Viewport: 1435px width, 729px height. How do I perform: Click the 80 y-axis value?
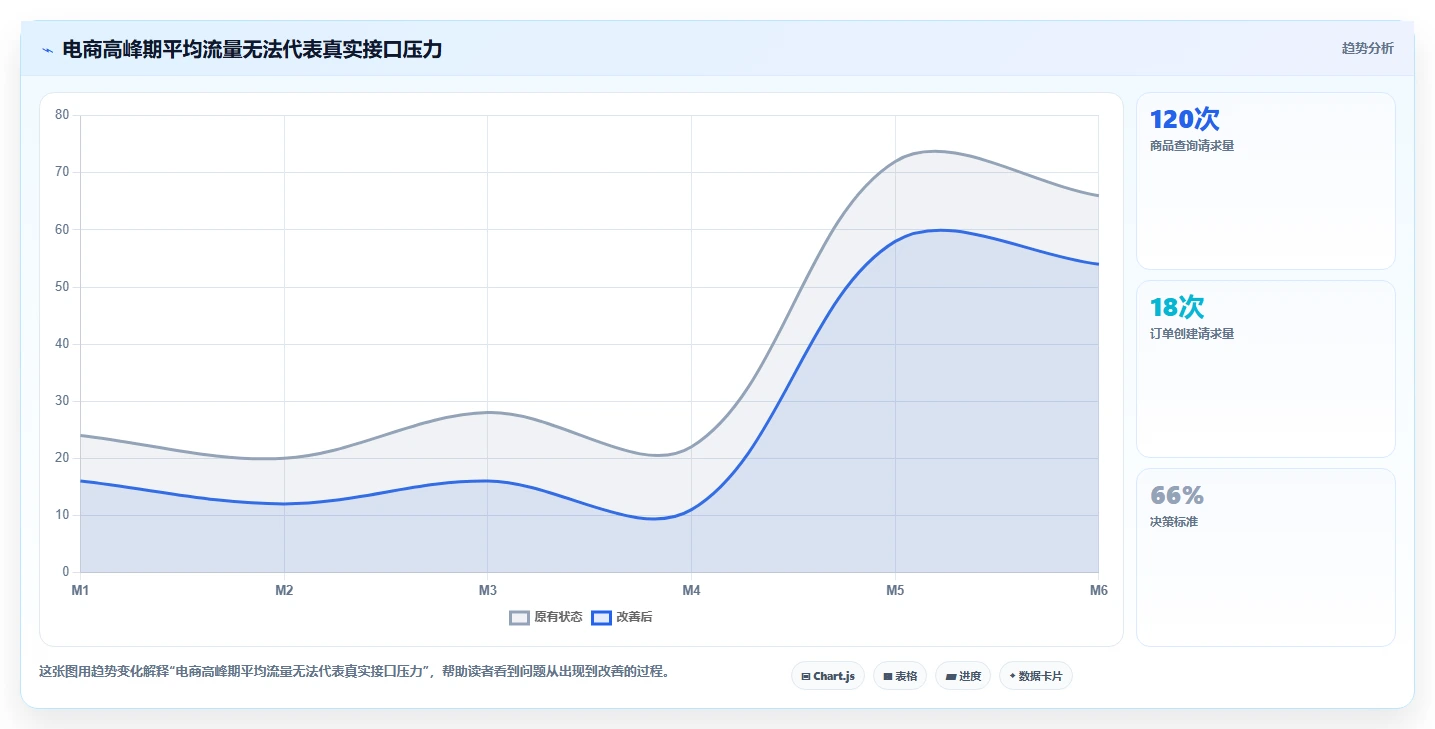(x=62, y=115)
